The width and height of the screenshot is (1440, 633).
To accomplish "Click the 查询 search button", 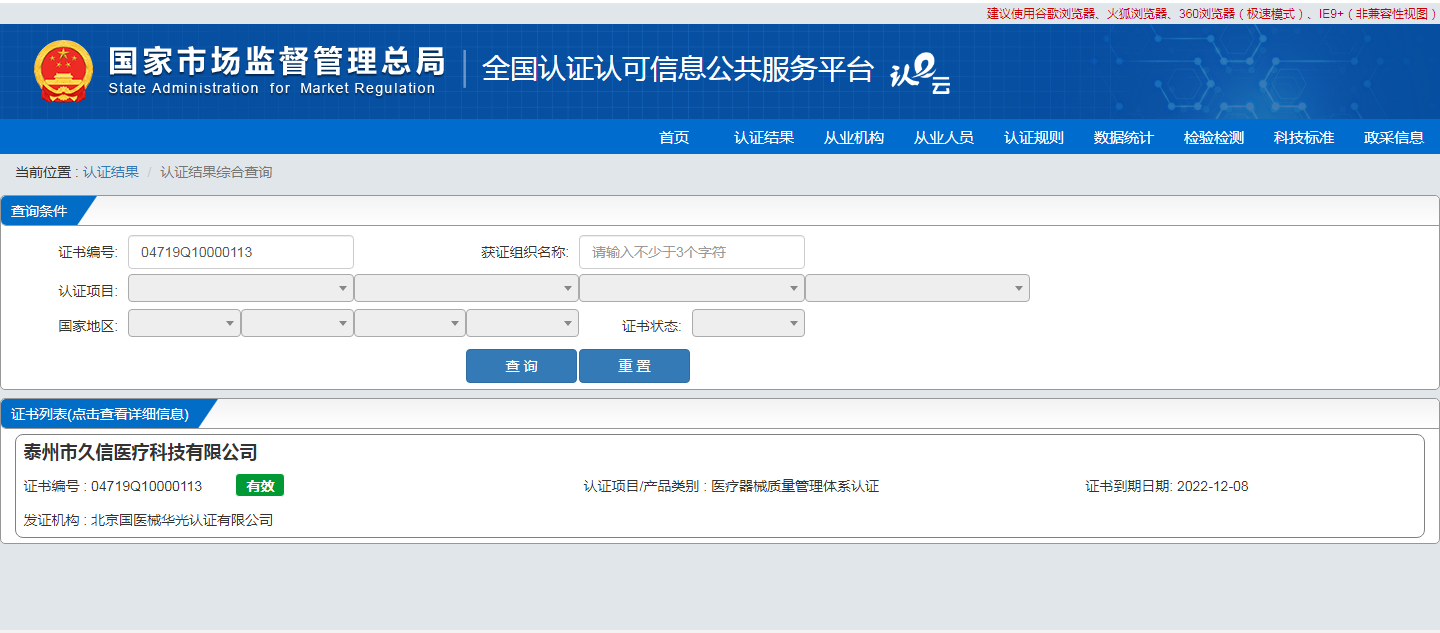I will click(521, 366).
